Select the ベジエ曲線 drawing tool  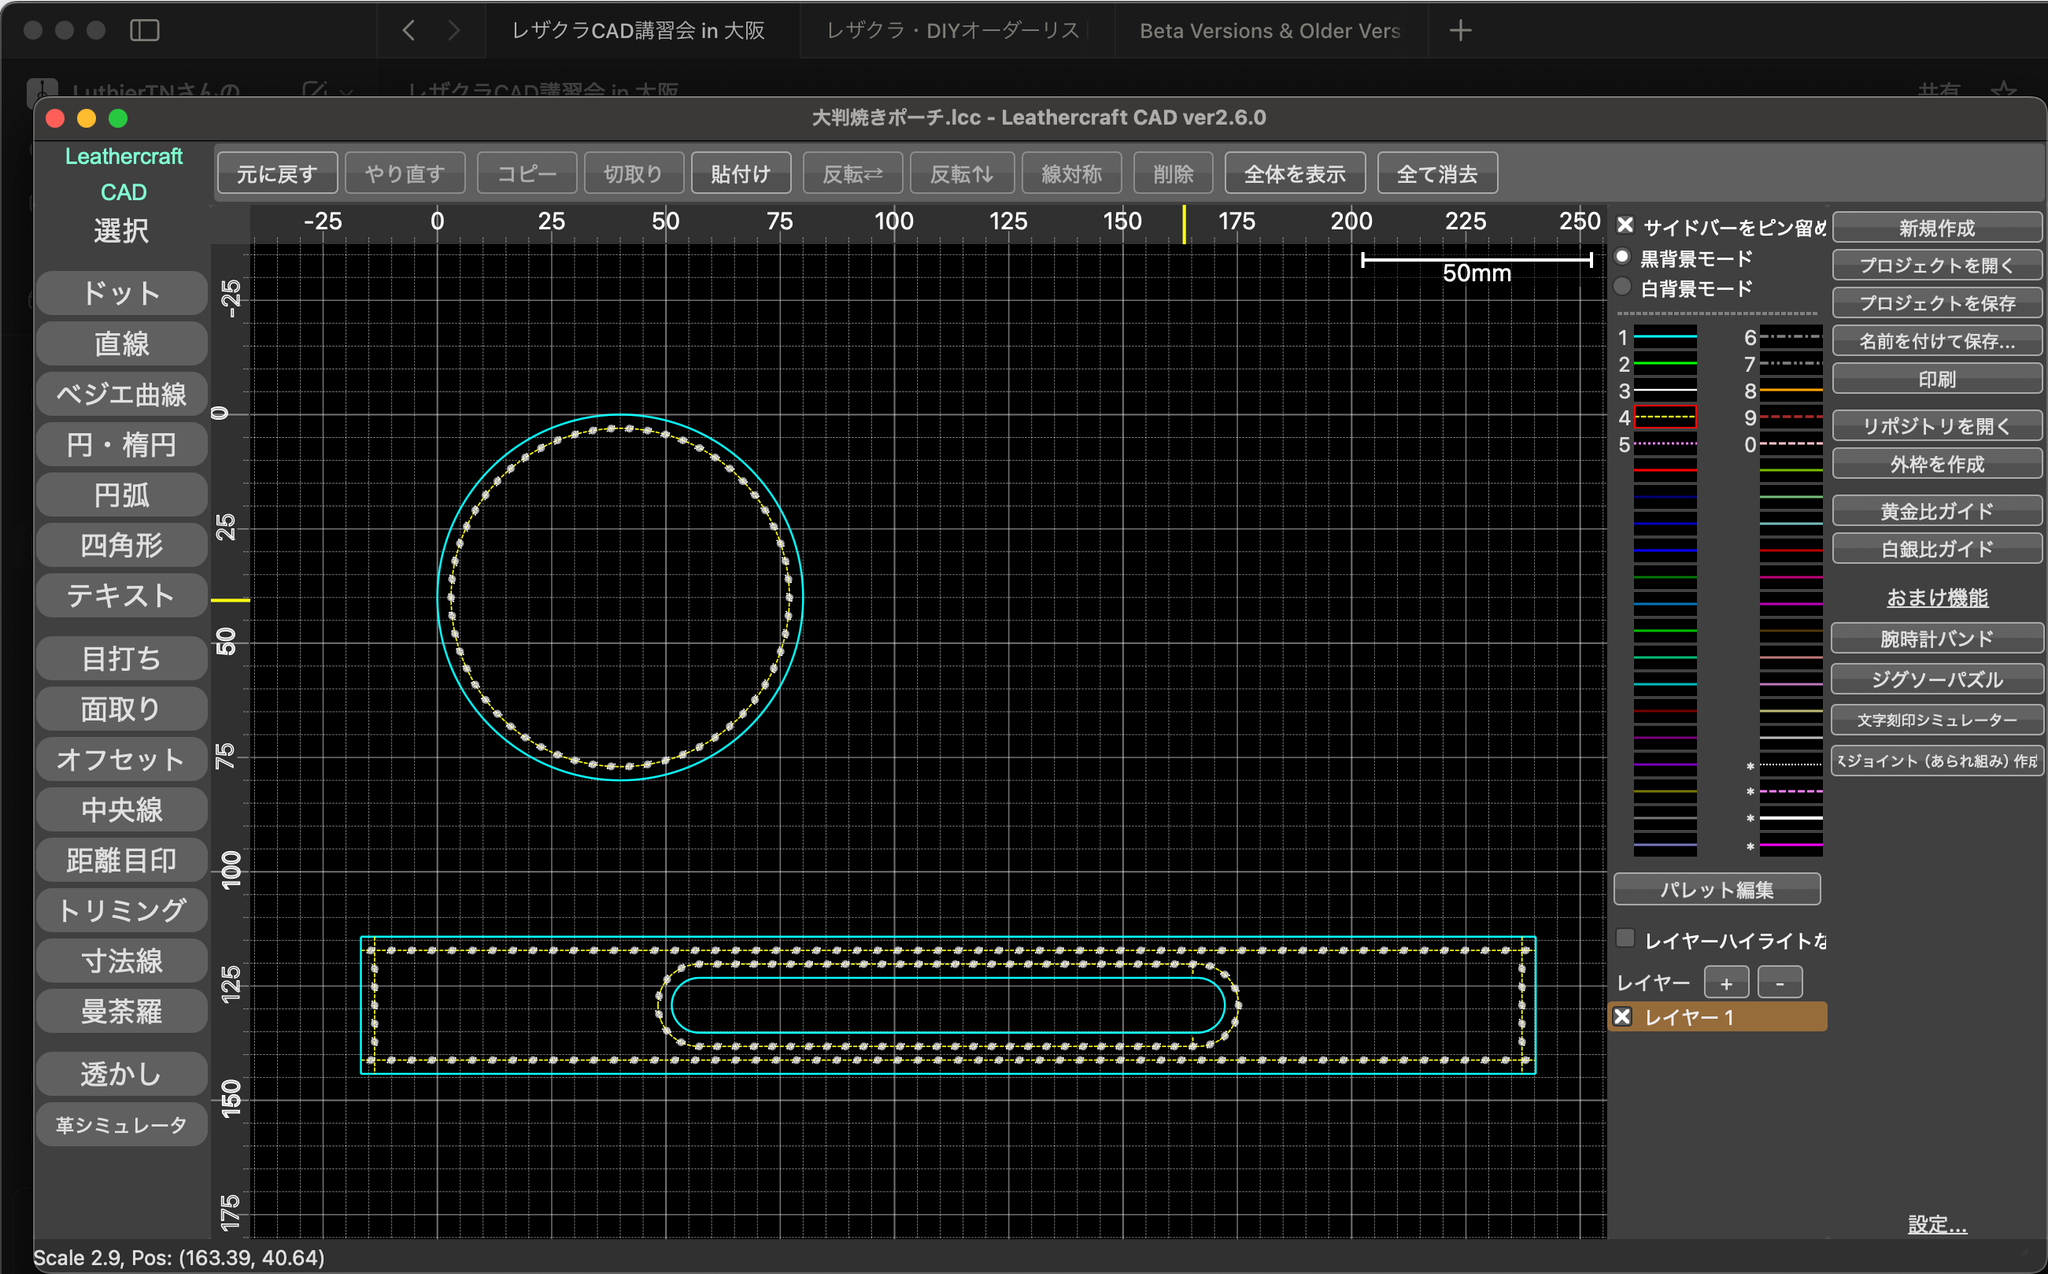point(121,394)
